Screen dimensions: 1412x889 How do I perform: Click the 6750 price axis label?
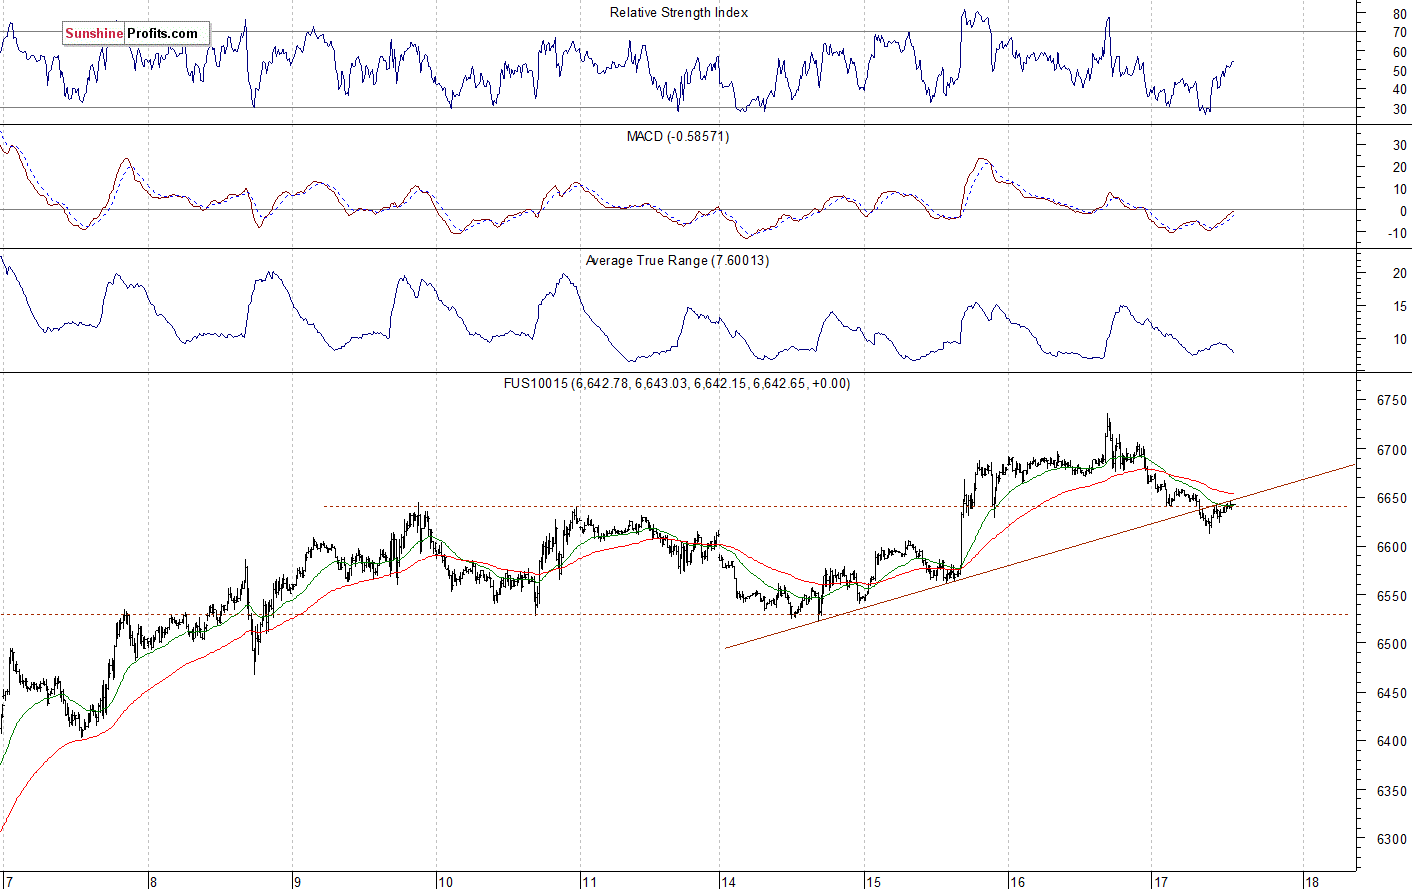click(1392, 400)
